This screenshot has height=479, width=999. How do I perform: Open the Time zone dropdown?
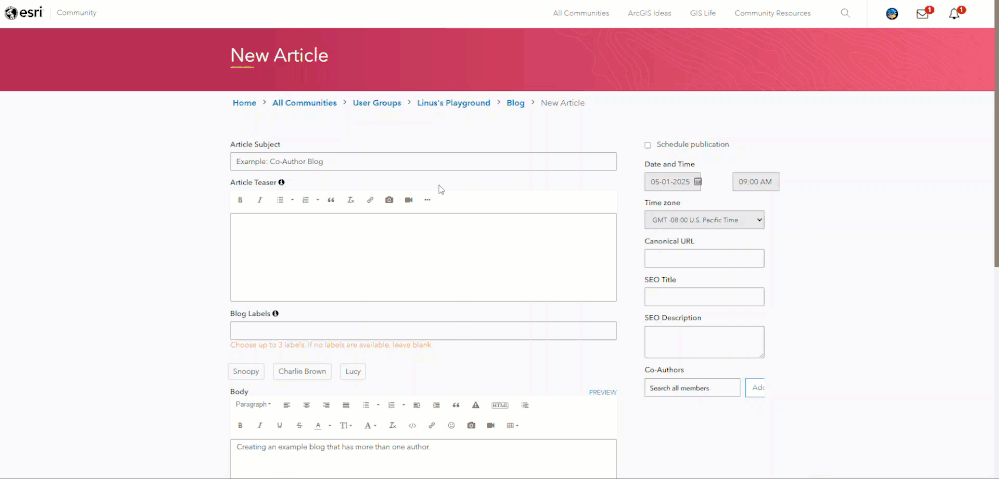click(704, 220)
